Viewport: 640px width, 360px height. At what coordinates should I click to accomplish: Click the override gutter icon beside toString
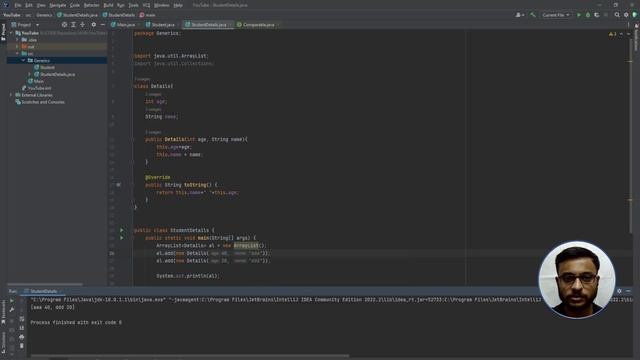click(x=118, y=184)
